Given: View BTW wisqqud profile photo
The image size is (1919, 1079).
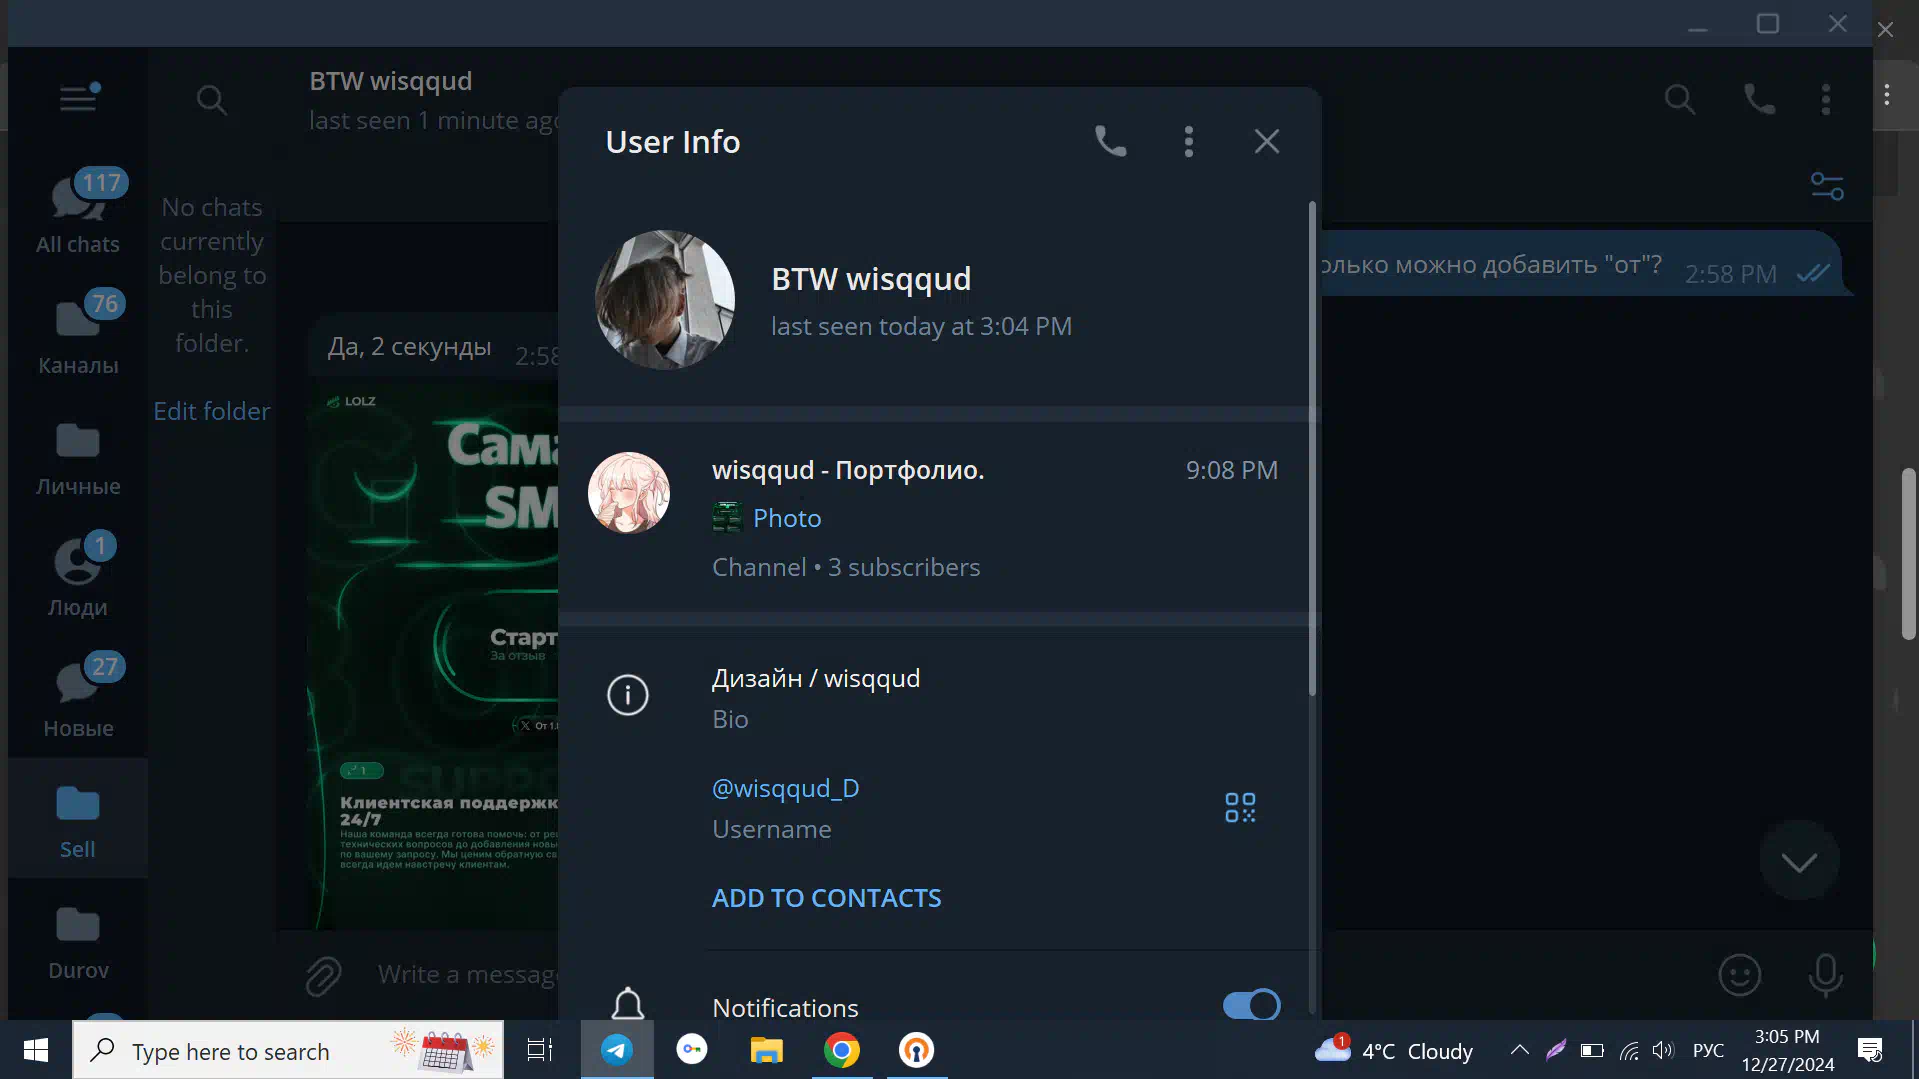Looking at the screenshot, I should coord(665,300).
